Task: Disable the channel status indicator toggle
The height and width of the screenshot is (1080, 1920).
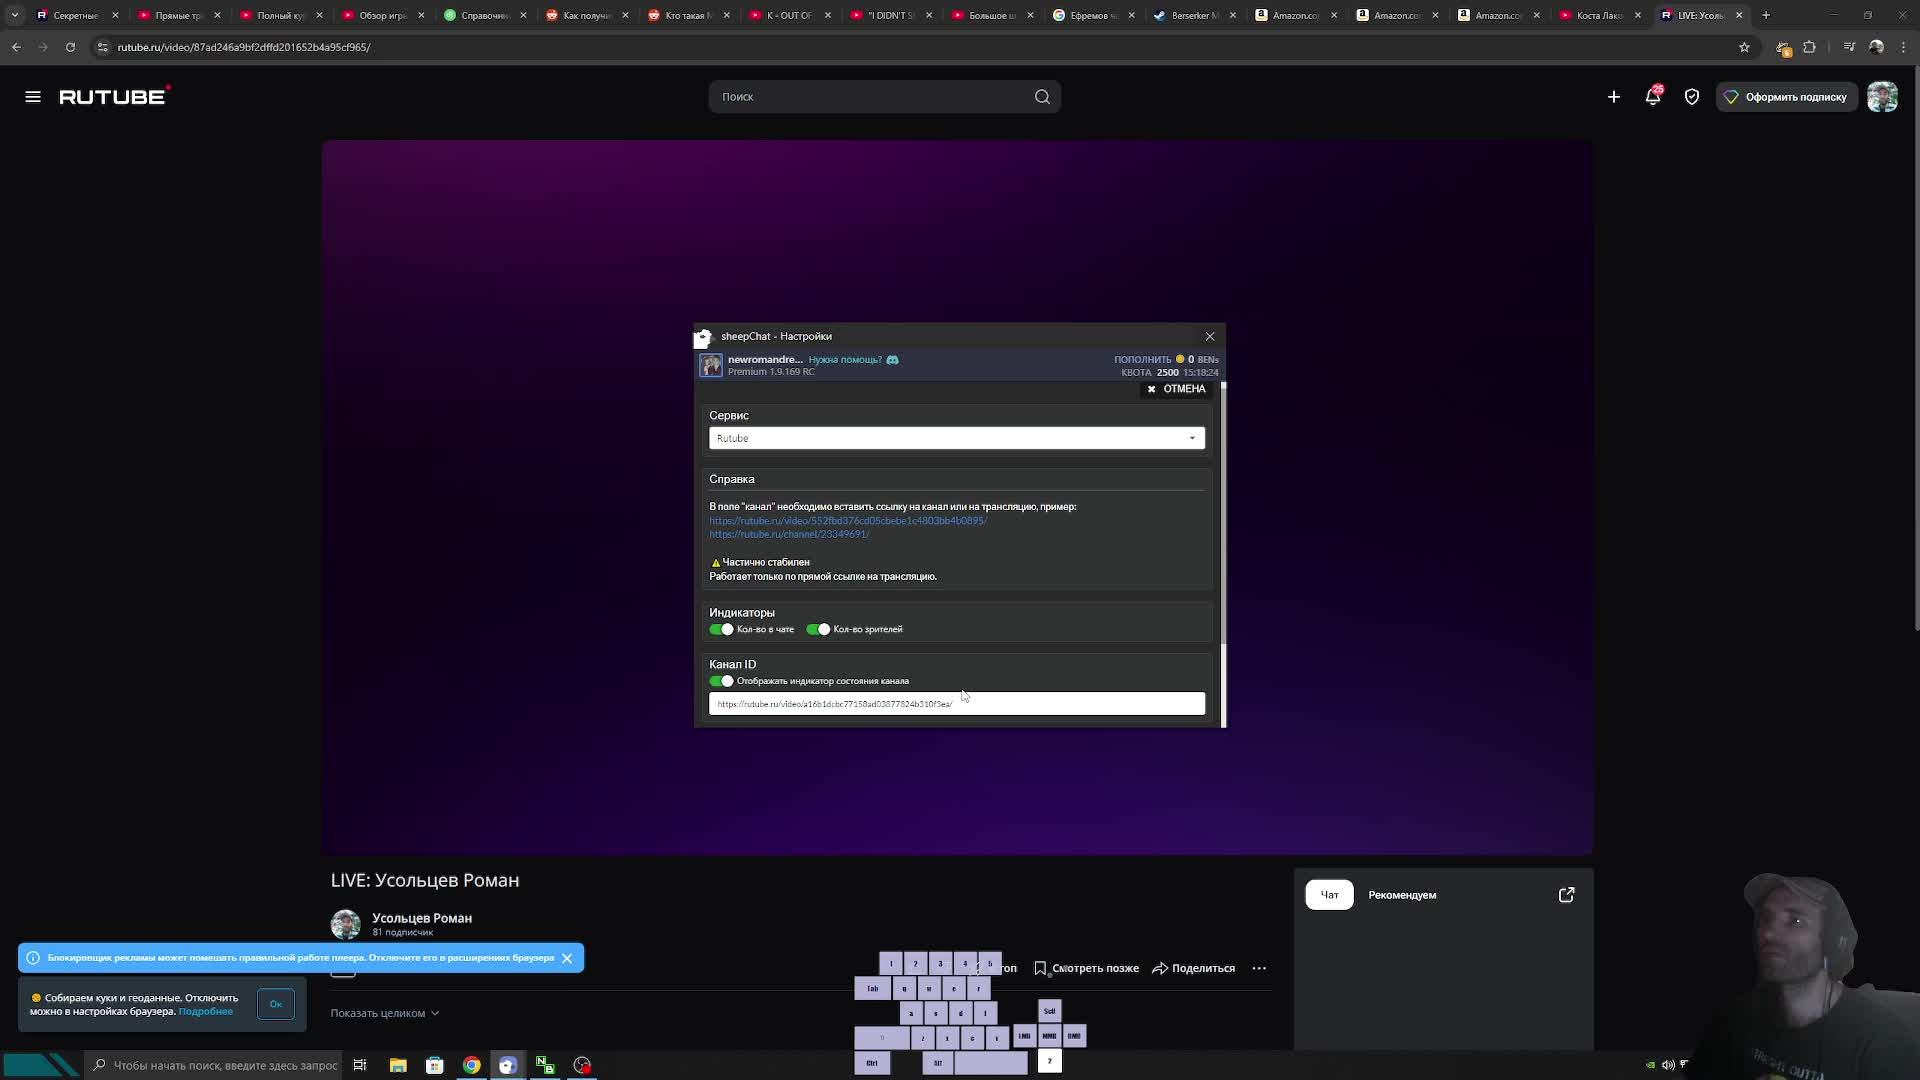Action: 721,681
